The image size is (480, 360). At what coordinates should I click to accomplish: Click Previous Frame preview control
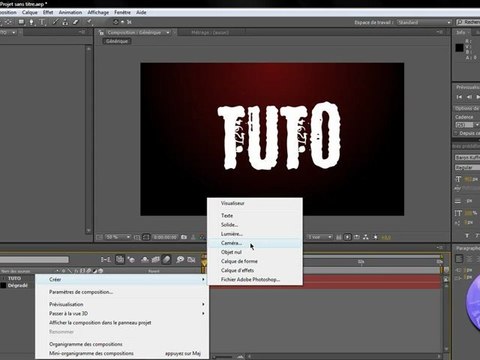[469, 97]
